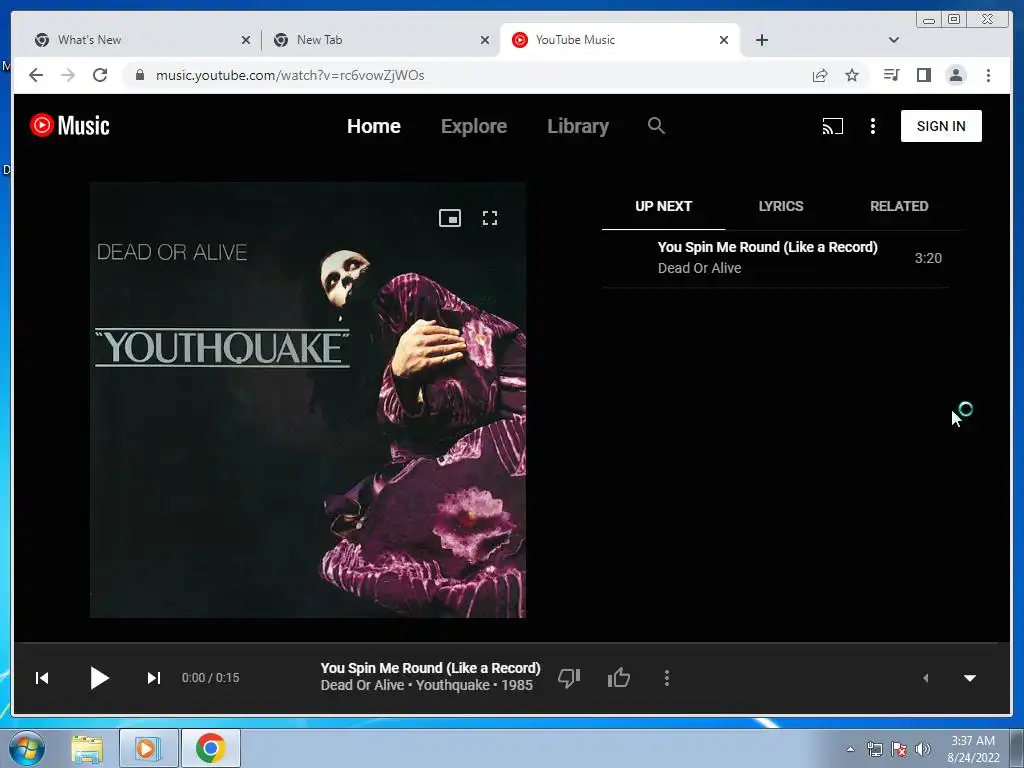The image size is (1024, 768).
Task: Click the 0:00 / 0:15 time display
Action: [210, 678]
